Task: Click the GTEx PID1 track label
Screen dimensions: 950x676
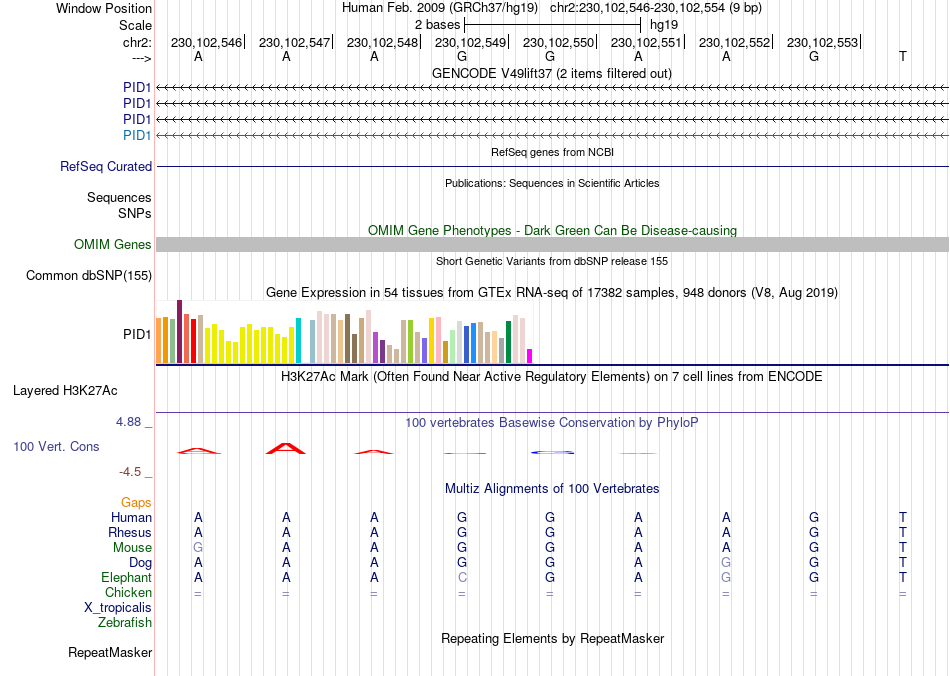Action: point(137,334)
